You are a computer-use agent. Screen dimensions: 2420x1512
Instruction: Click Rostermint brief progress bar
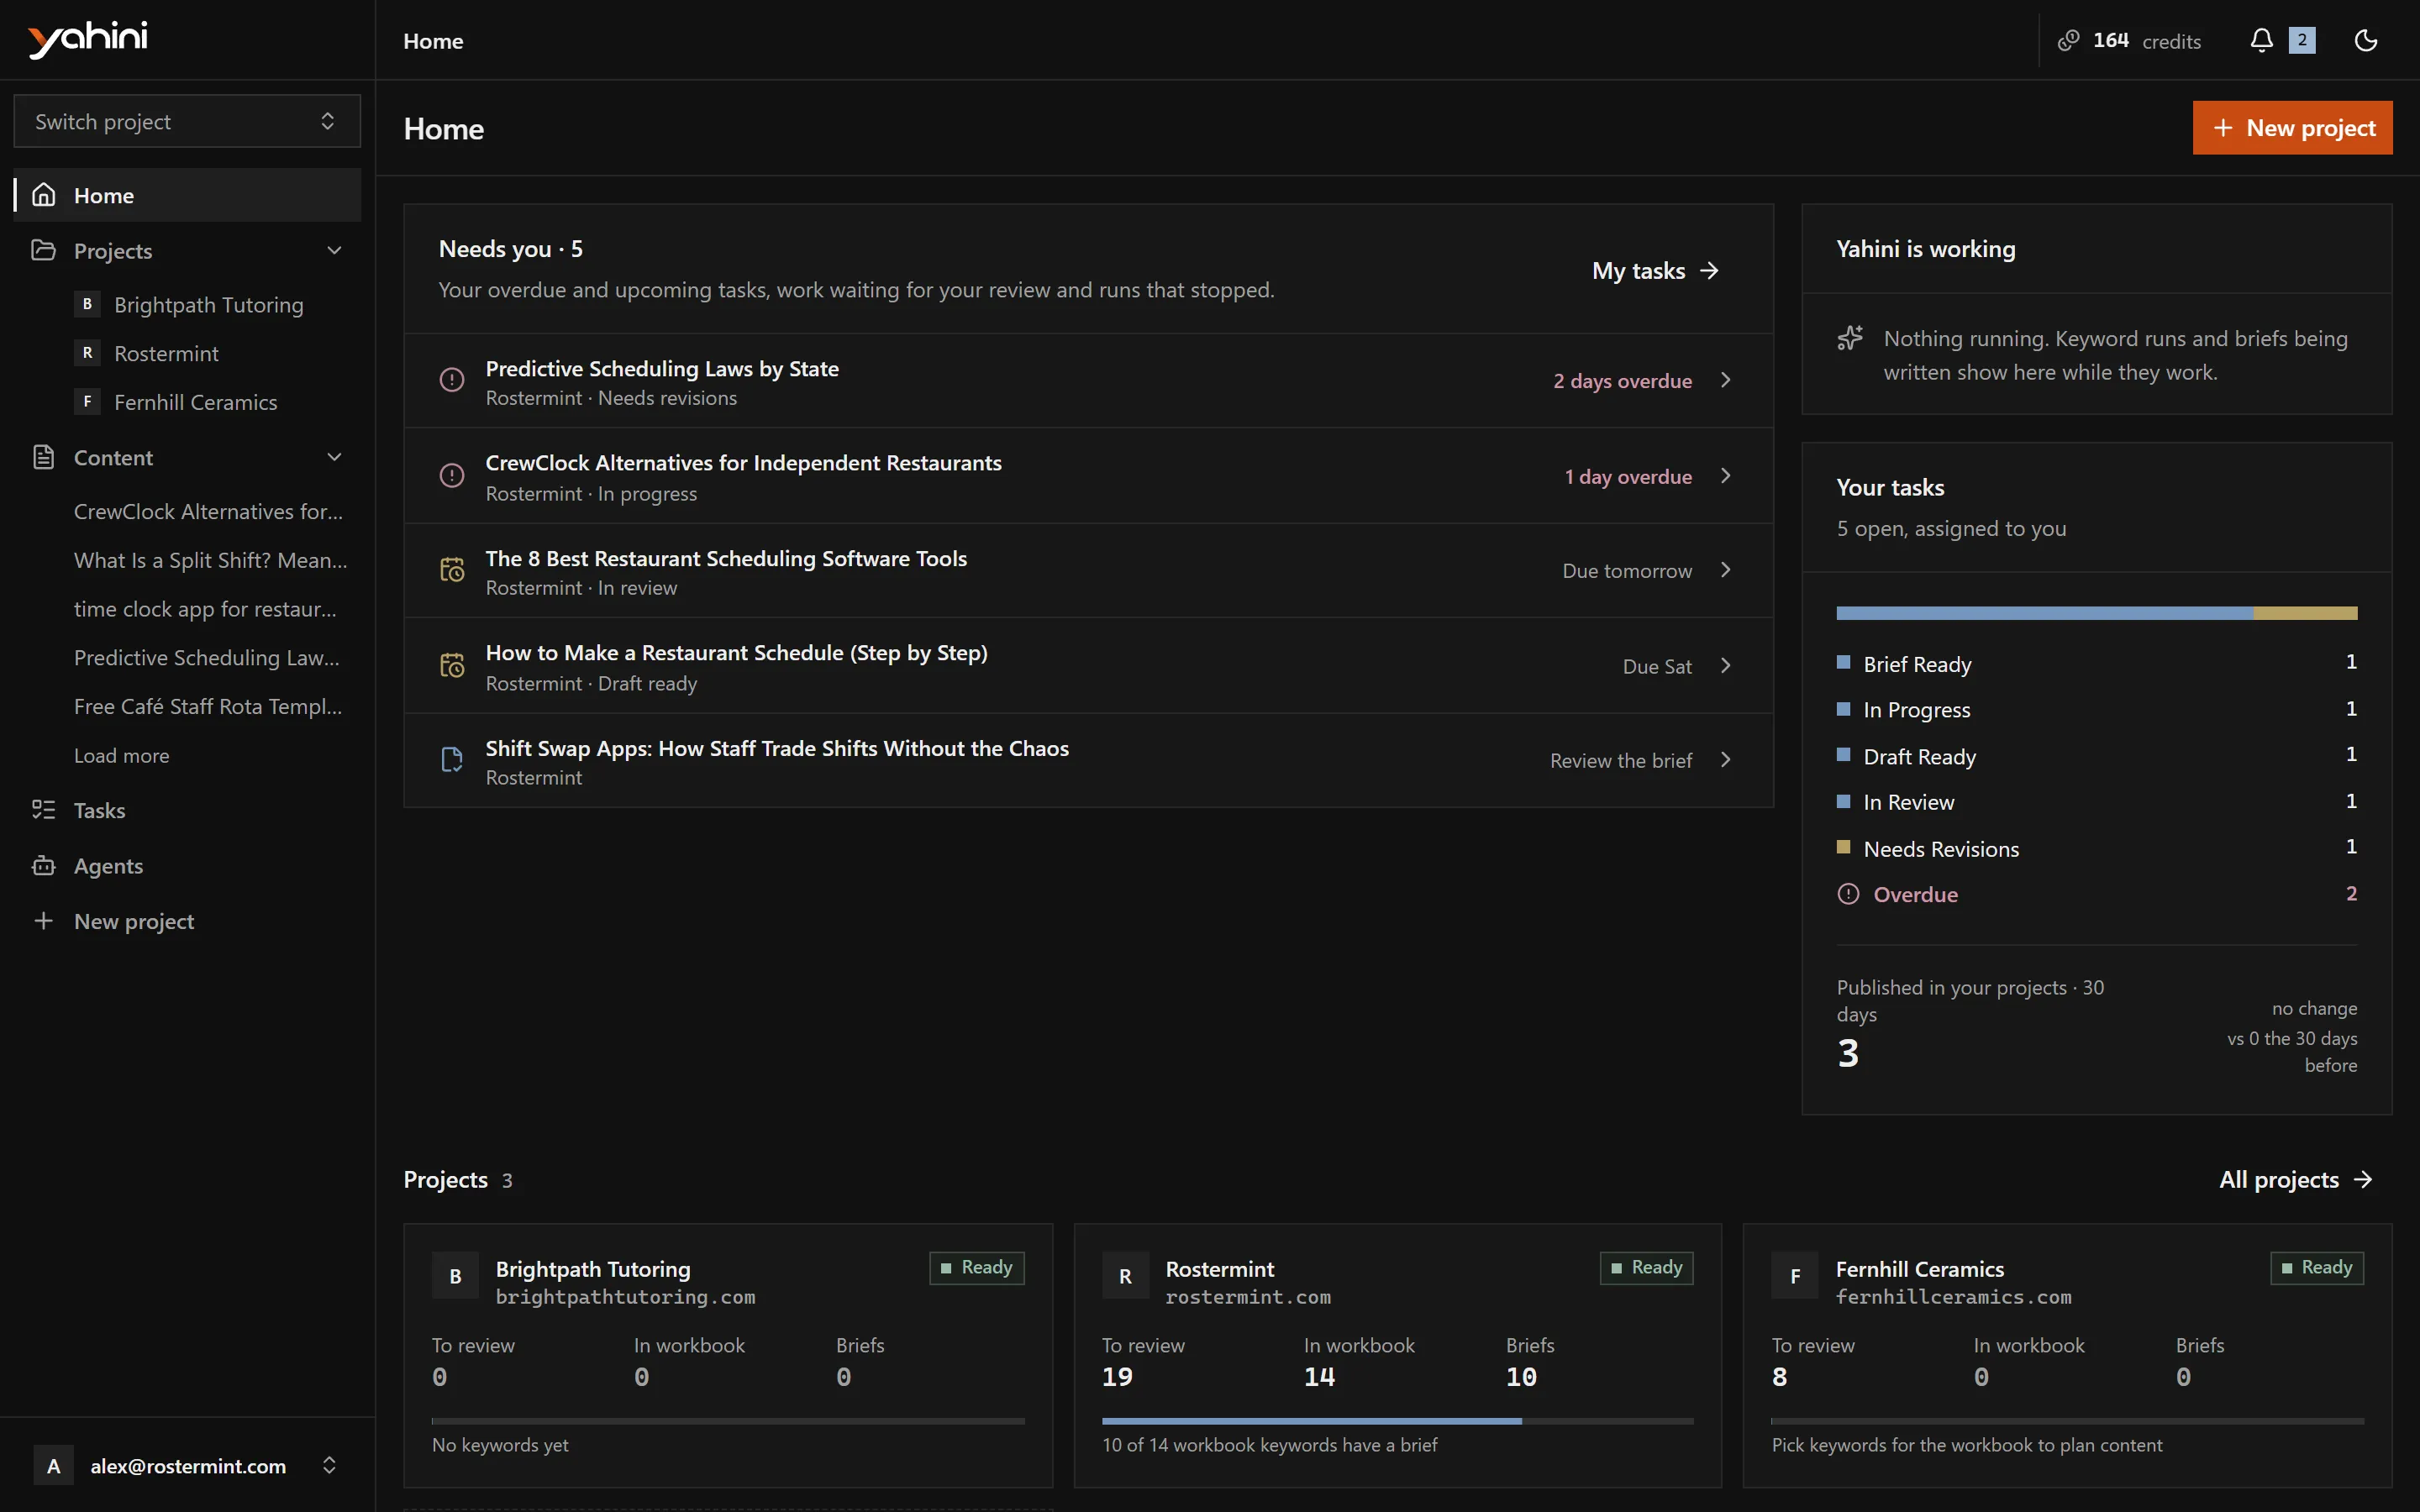[x=1397, y=1421]
